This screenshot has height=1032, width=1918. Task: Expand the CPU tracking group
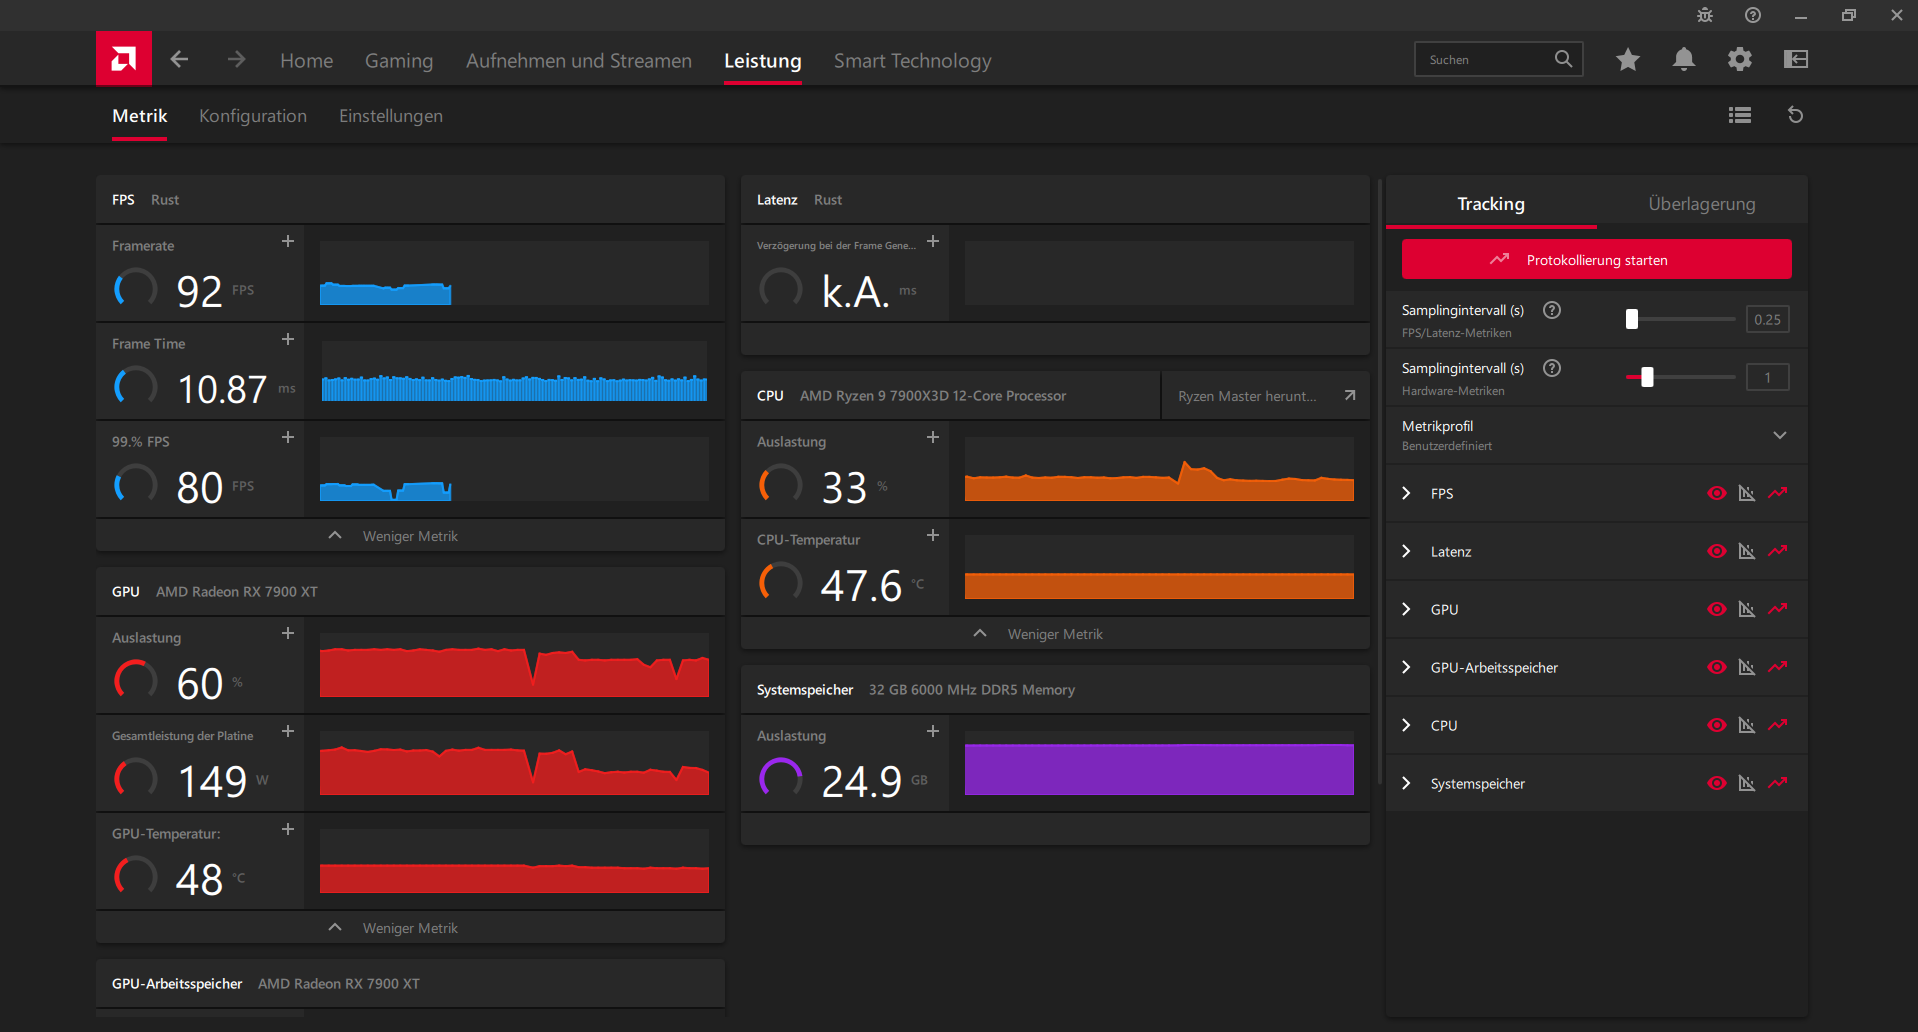(1407, 725)
